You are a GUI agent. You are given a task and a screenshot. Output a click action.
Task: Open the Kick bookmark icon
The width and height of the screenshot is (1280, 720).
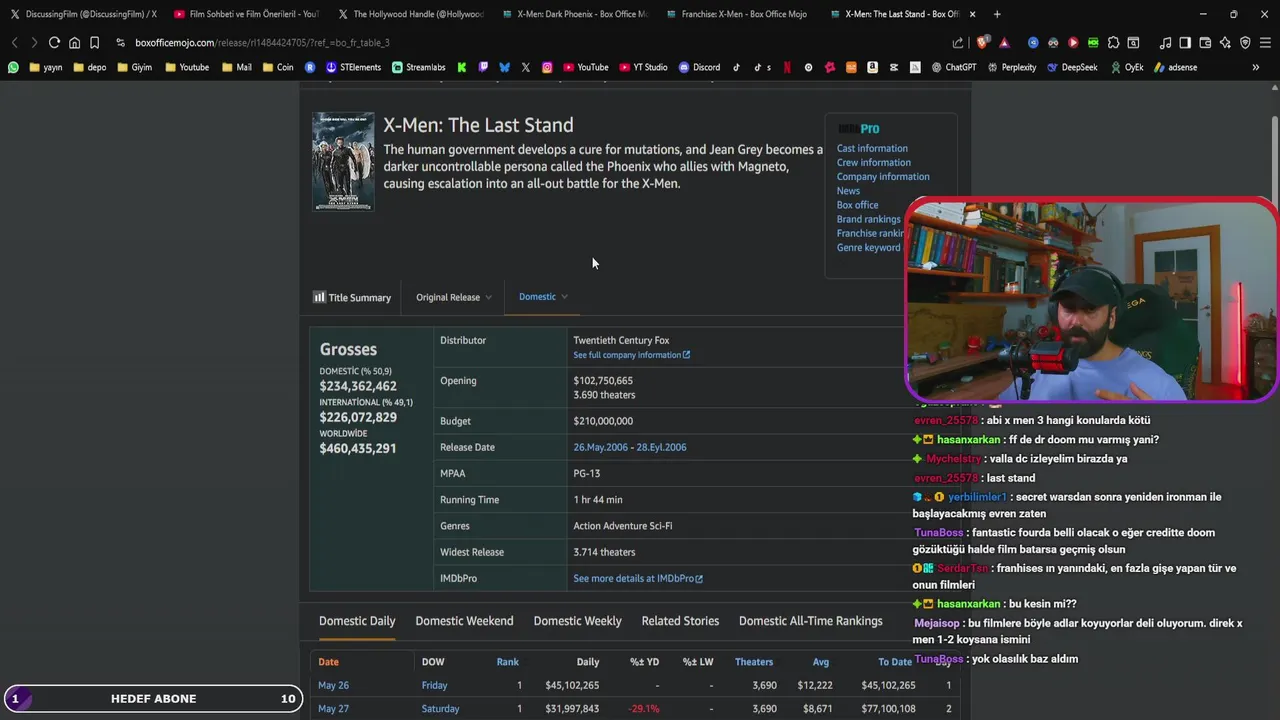pyautogui.click(x=462, y=67)
